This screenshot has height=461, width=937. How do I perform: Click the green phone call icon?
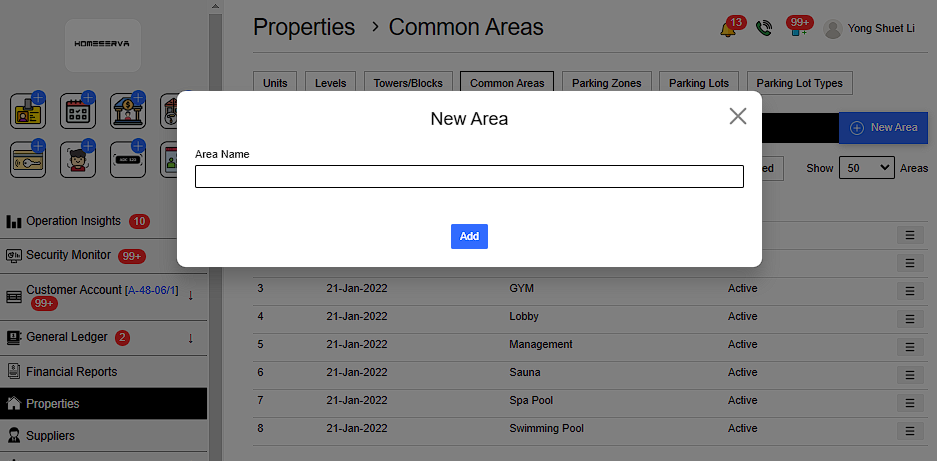click(x=764, y=29)
